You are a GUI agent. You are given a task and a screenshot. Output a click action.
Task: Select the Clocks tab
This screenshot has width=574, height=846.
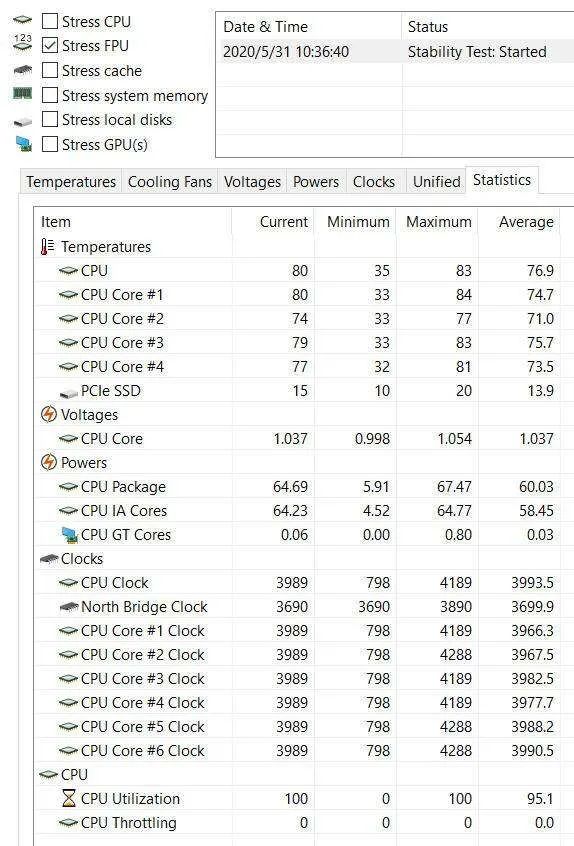(x=374, y=182)
